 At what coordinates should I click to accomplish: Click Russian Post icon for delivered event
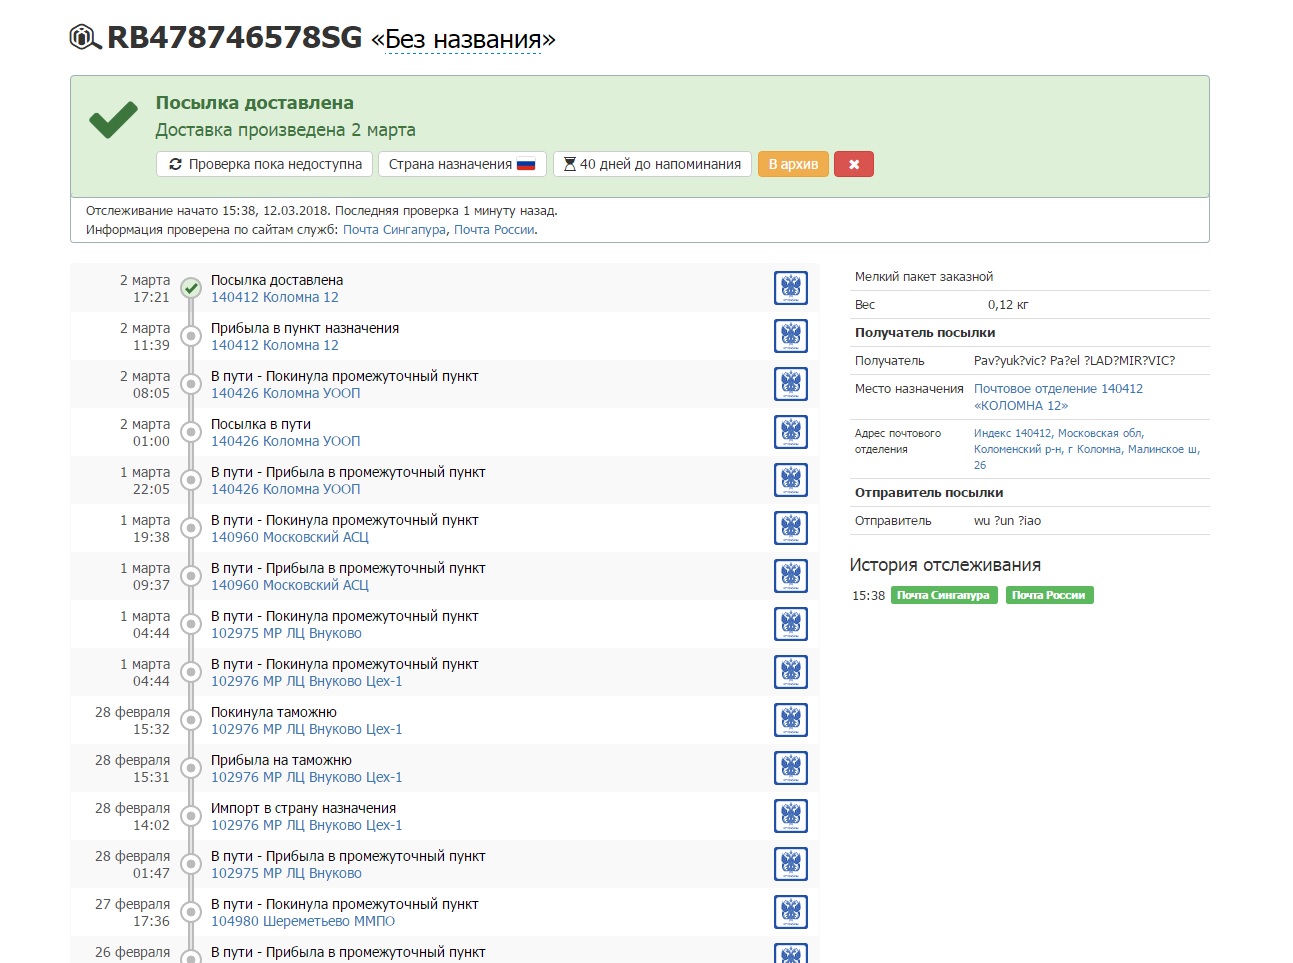point(791,288)
